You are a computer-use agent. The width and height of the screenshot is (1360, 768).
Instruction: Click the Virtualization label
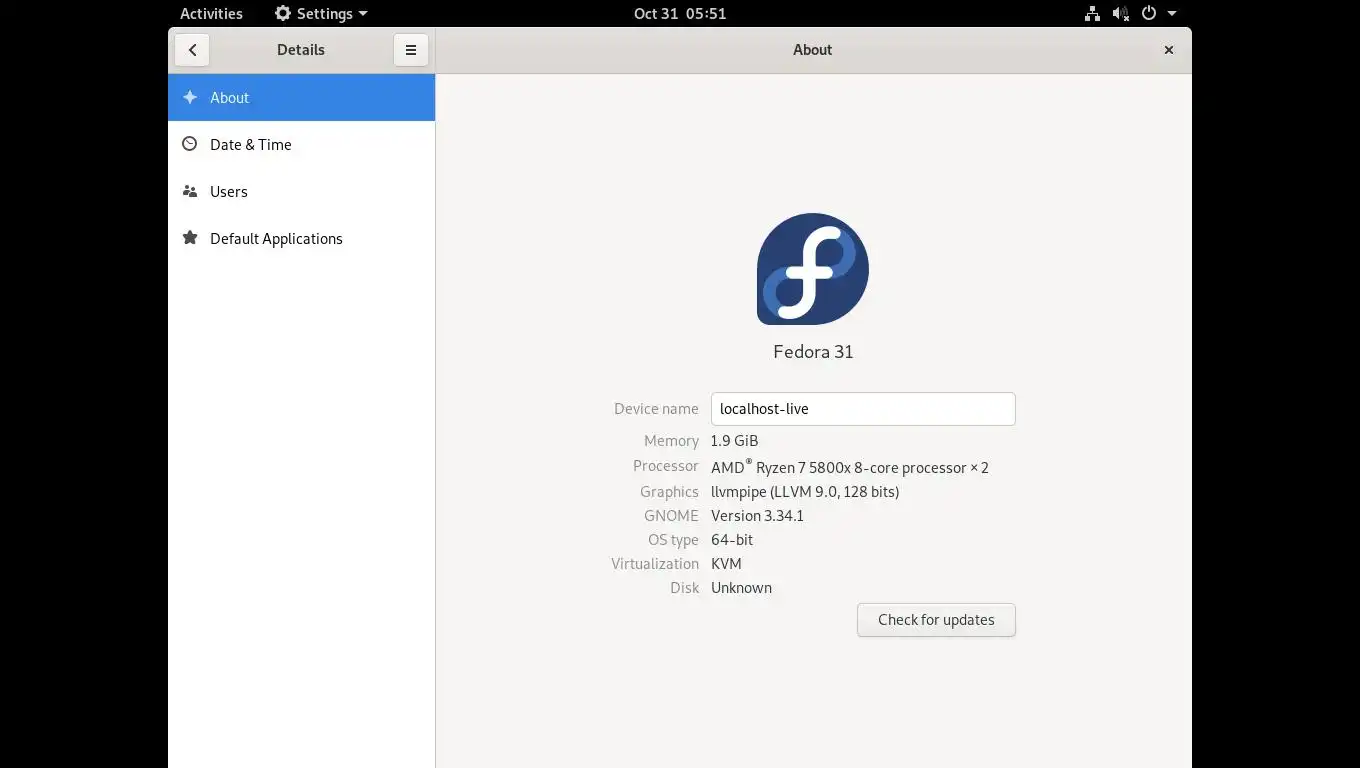click(655, 564)
